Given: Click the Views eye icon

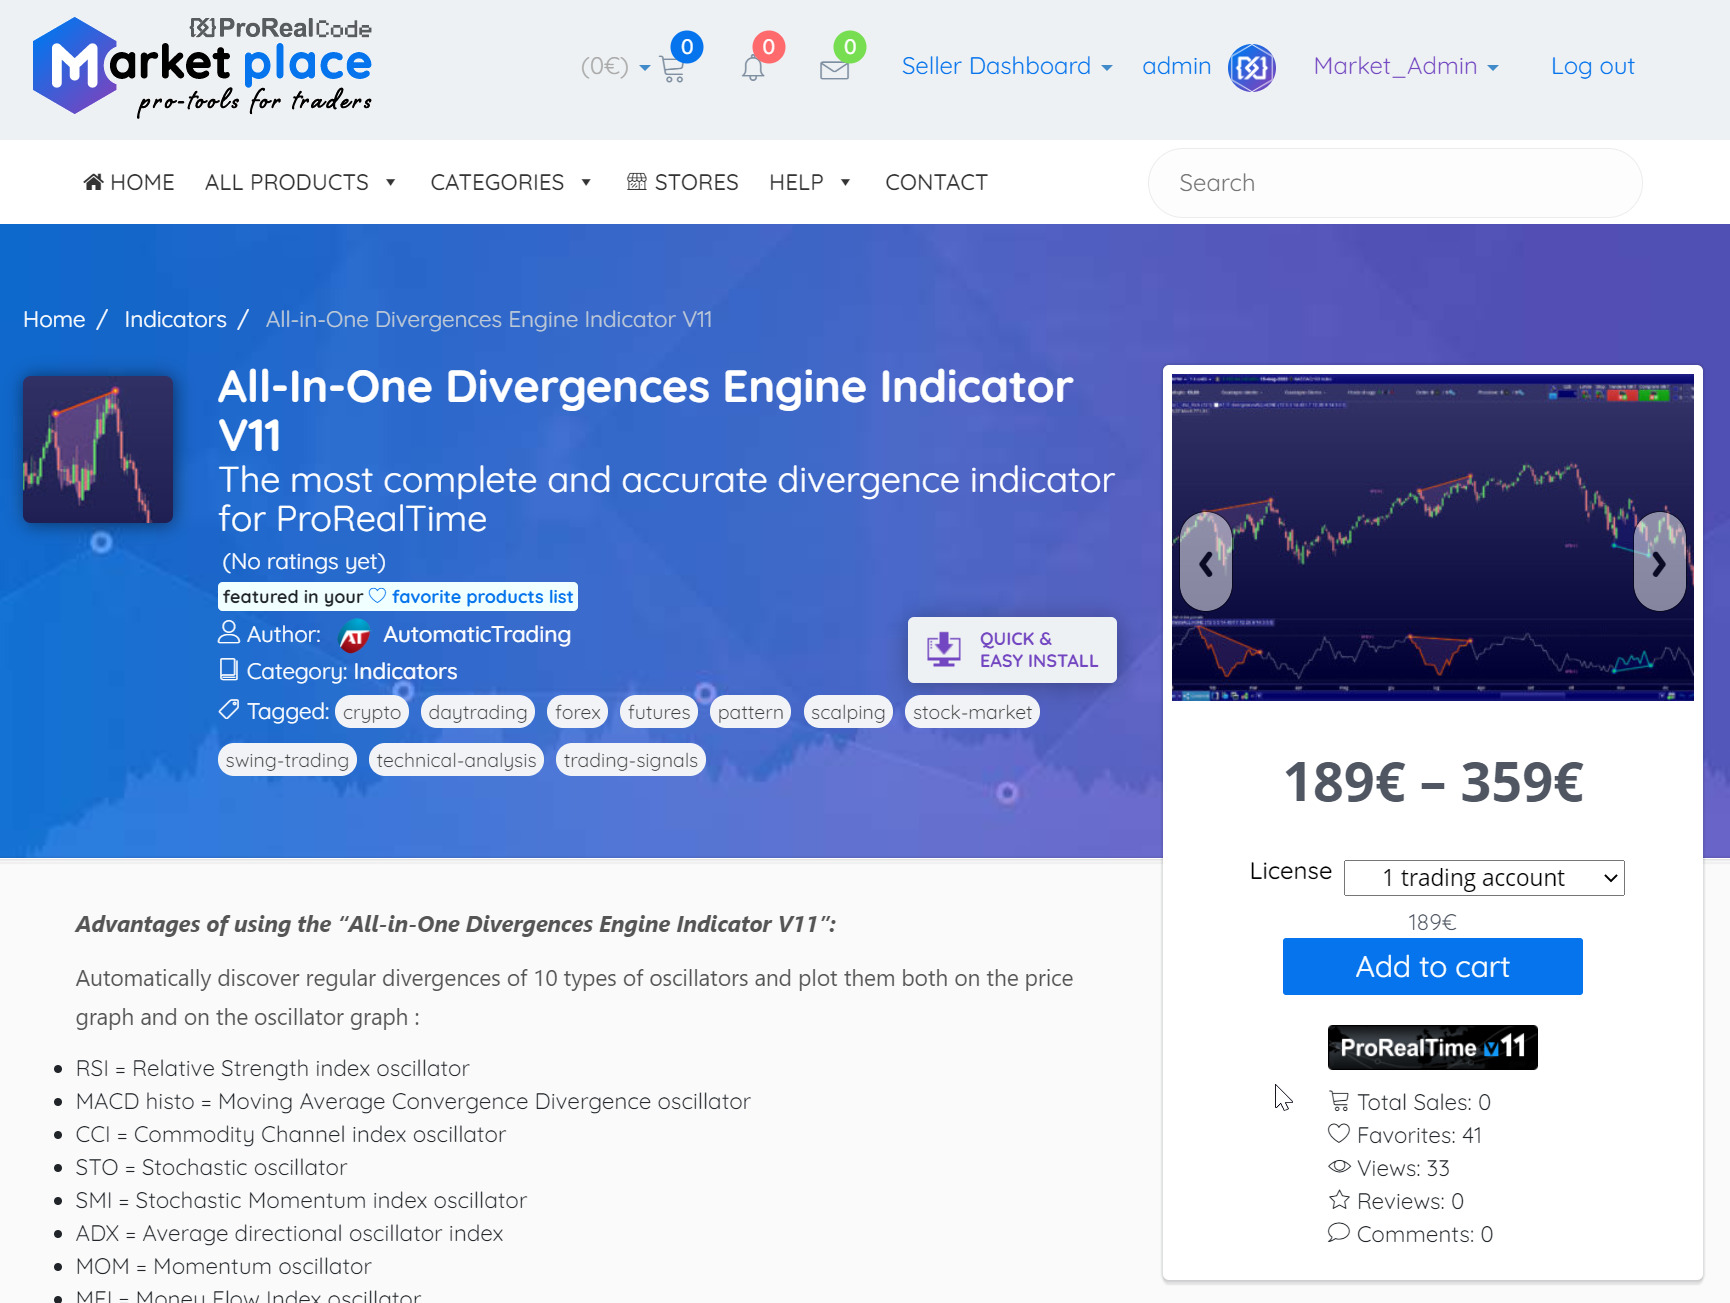Looking at the screenshot, I should (x=1339, y=1167).
